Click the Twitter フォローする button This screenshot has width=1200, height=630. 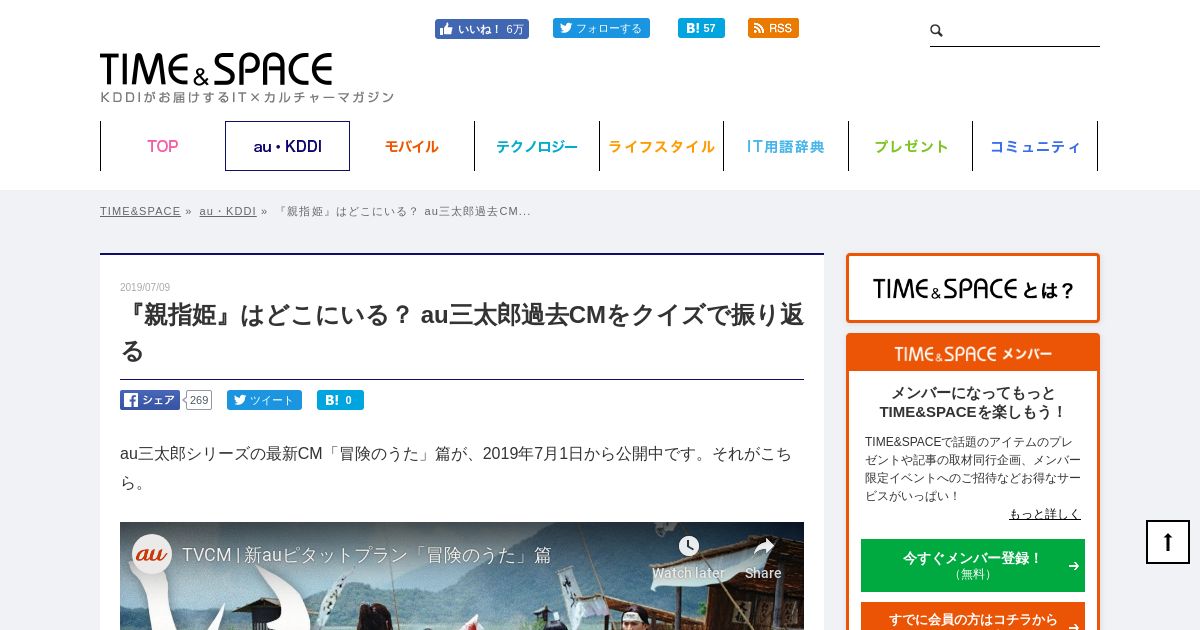[601, 28]
